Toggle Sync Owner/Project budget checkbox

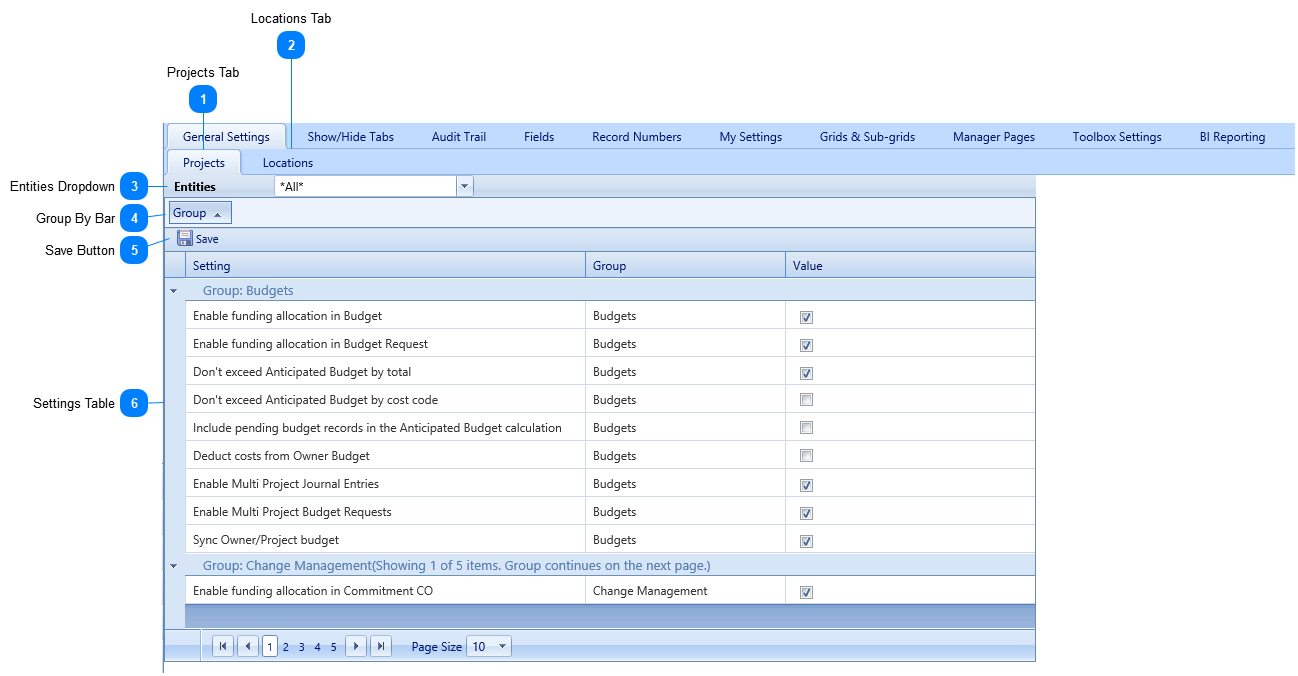(x=807, y=541)
